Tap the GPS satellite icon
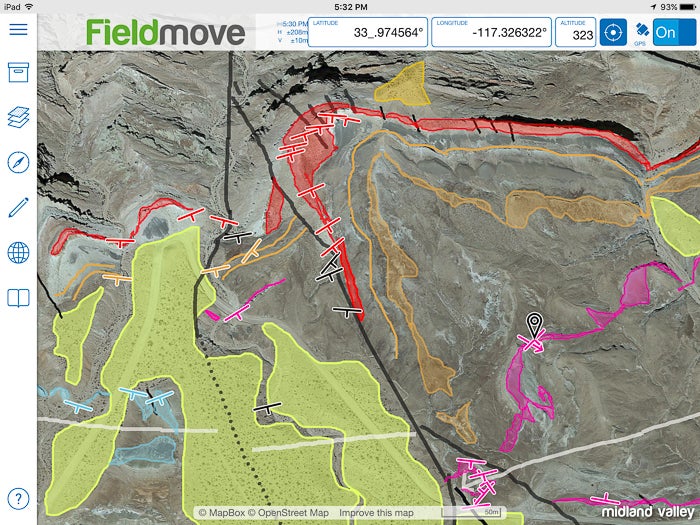 tap(640, 29)
